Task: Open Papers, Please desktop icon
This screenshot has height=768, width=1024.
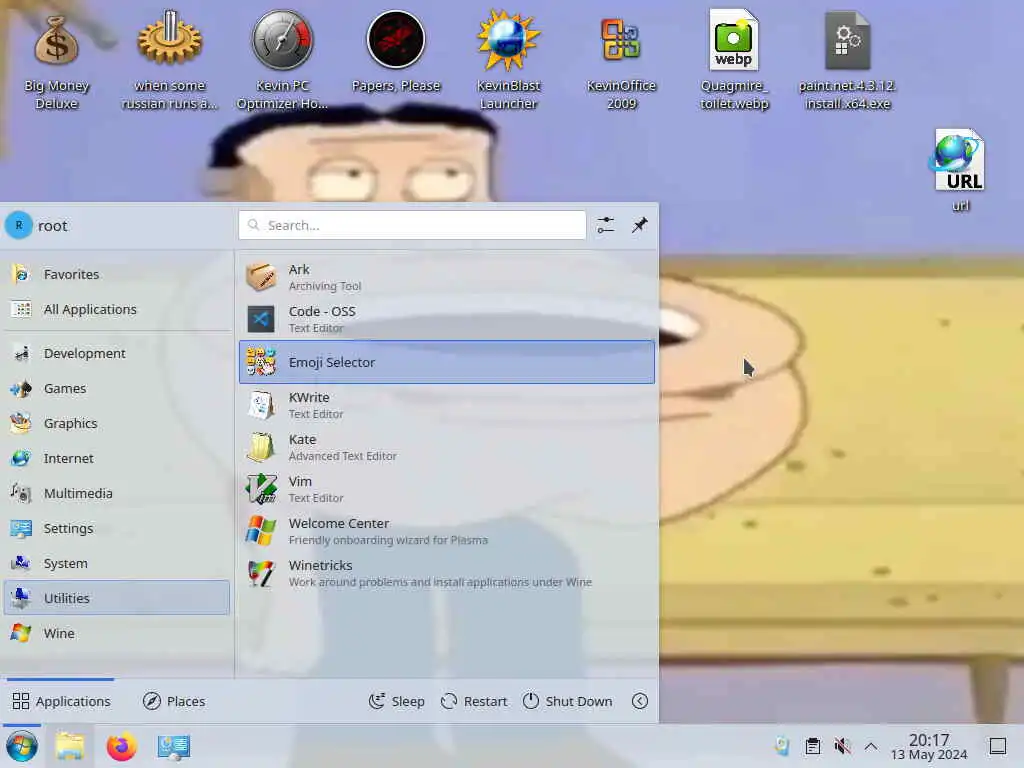Action: 396,52
